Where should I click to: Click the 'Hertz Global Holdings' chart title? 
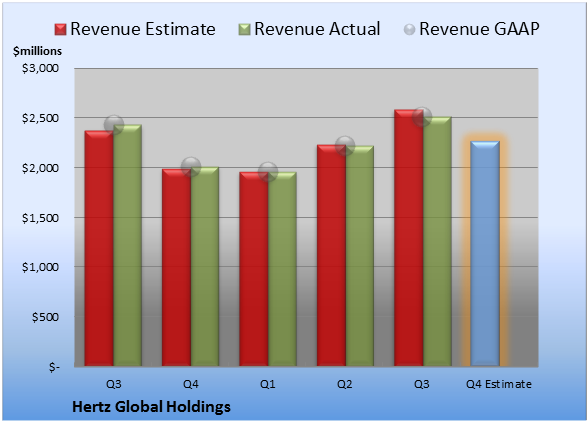(x=151, y=407)
